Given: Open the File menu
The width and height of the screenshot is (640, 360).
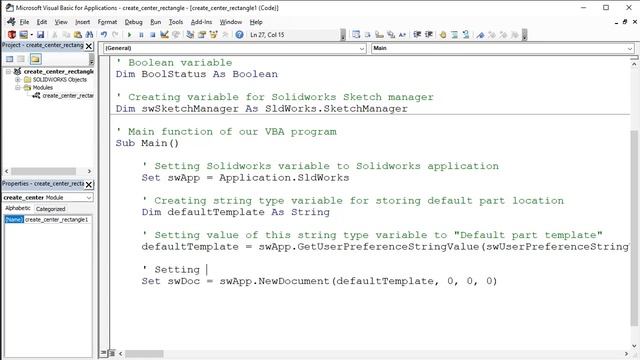Looking at the screenshot, I should tap(24, 22).
